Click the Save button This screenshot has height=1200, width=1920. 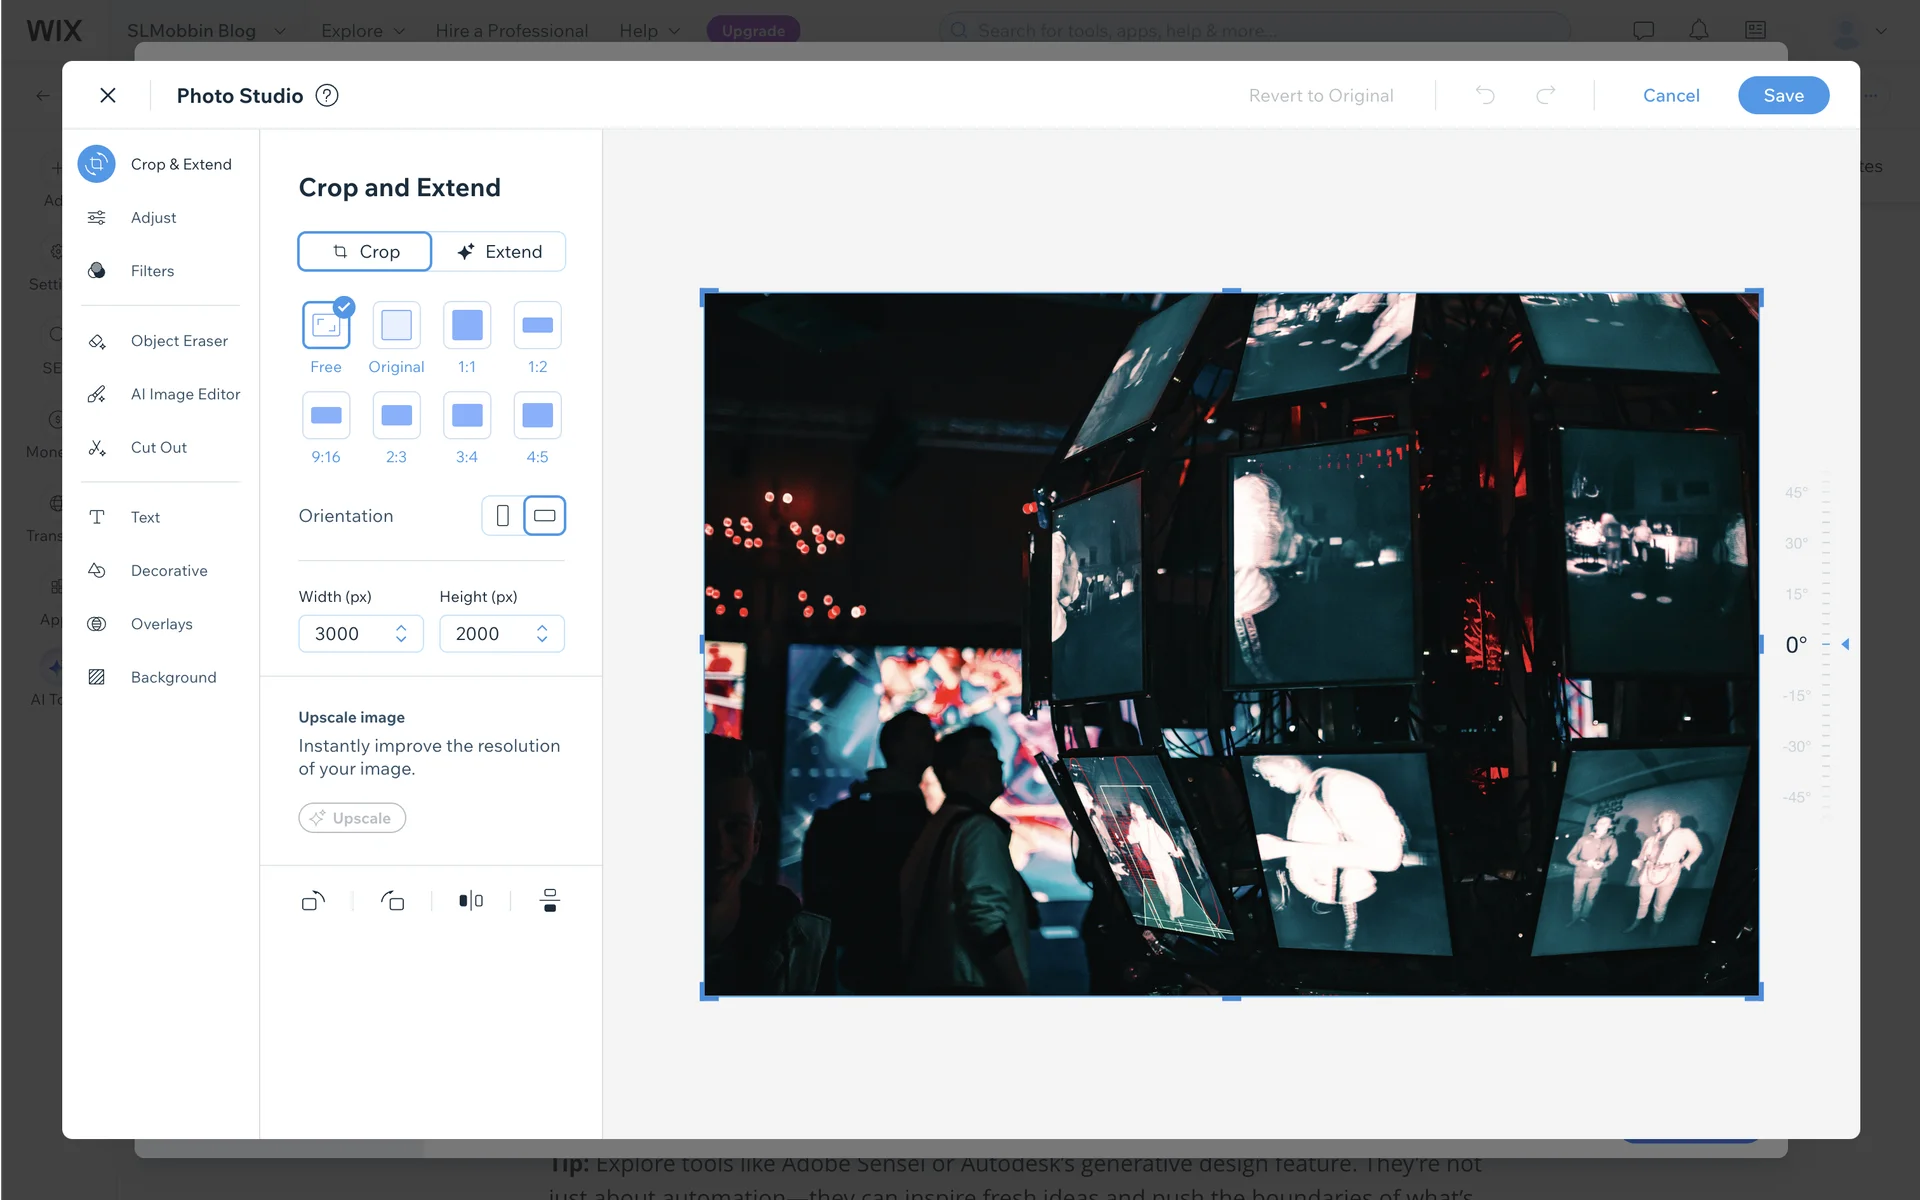tap(1783, 96)
